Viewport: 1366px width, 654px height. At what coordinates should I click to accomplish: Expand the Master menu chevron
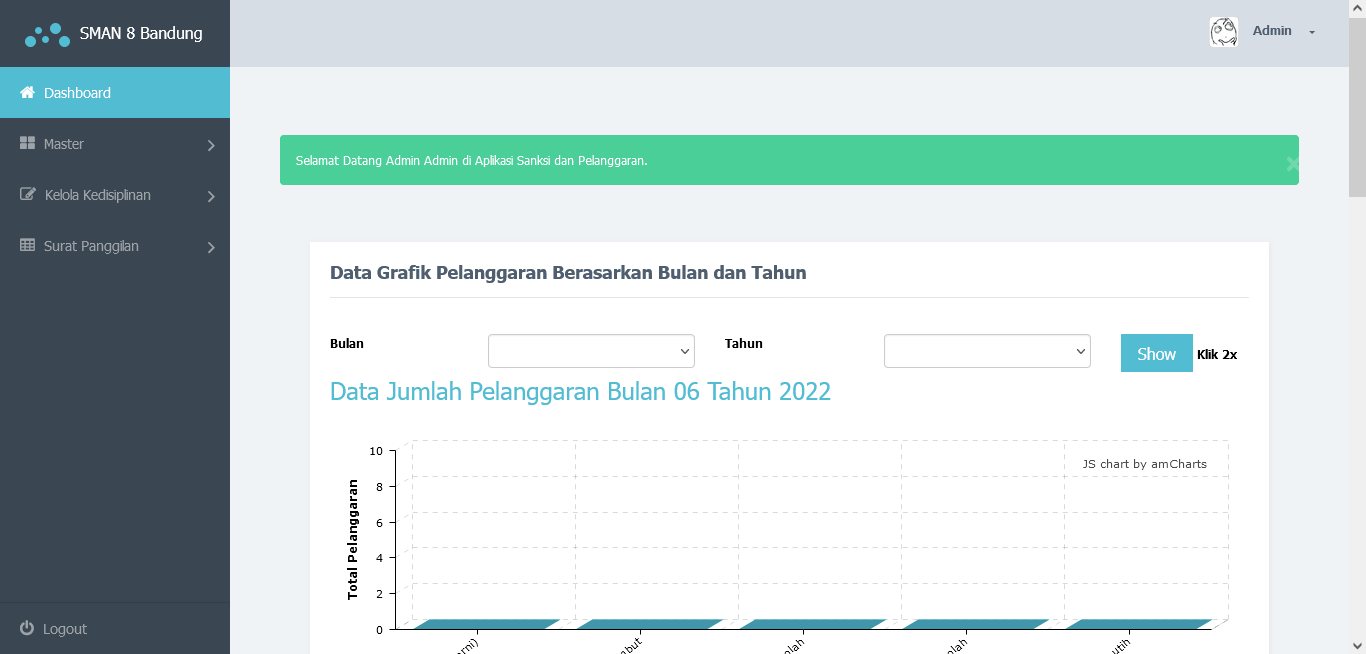[211, 146]
